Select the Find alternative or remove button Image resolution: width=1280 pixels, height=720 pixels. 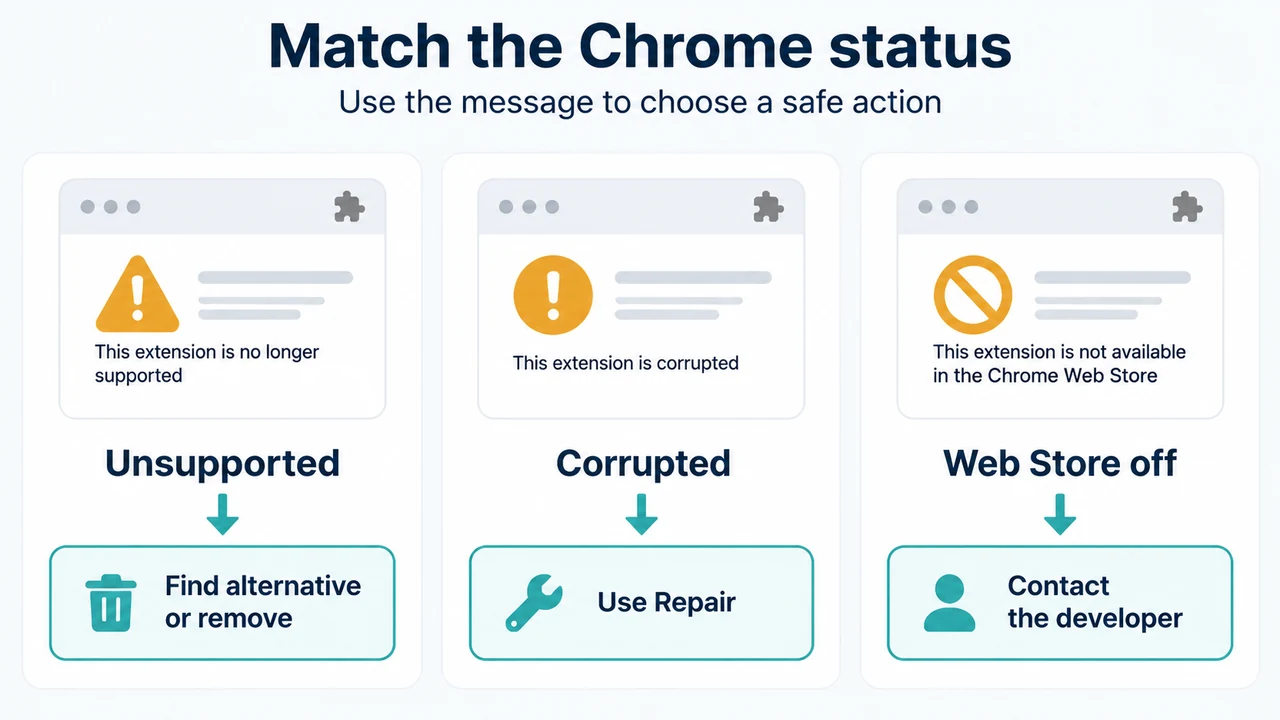[222, 603]
